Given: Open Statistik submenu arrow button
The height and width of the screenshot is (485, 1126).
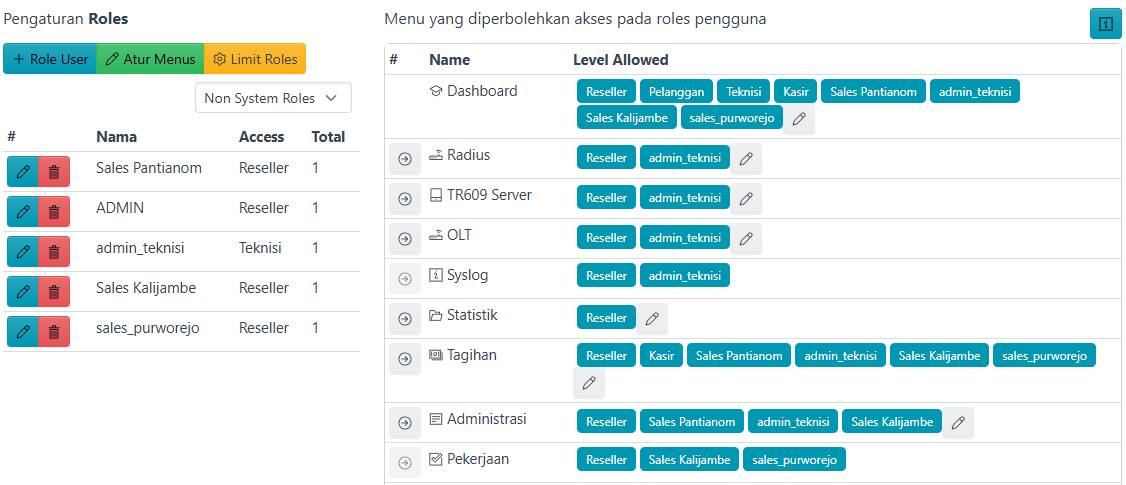Looking at the screenshot, I should [x=404, y=318].
